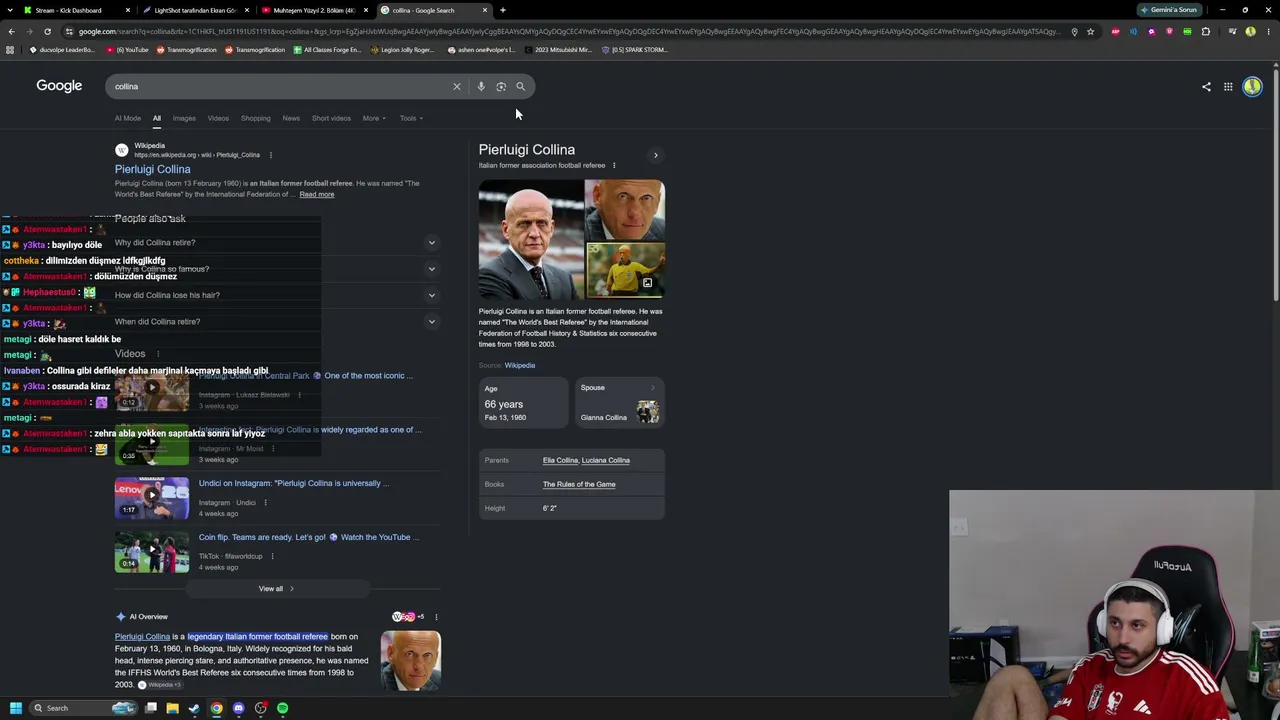
Task: Open more options for the Wikipedia result
Action: pos(270,155)
